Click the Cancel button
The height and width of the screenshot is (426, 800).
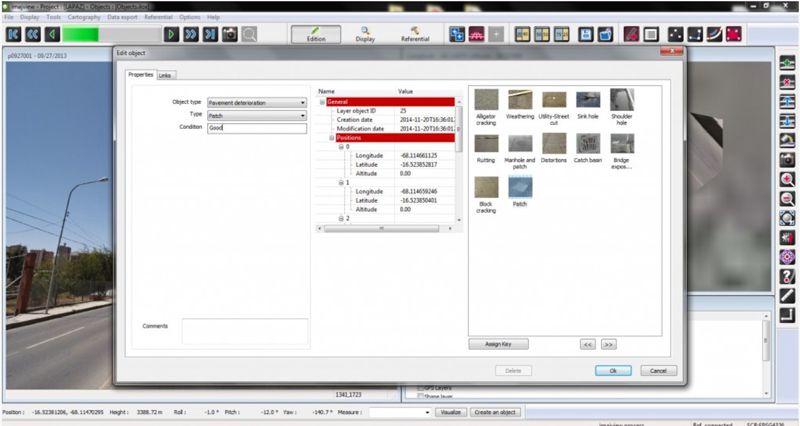coord(659,371)
